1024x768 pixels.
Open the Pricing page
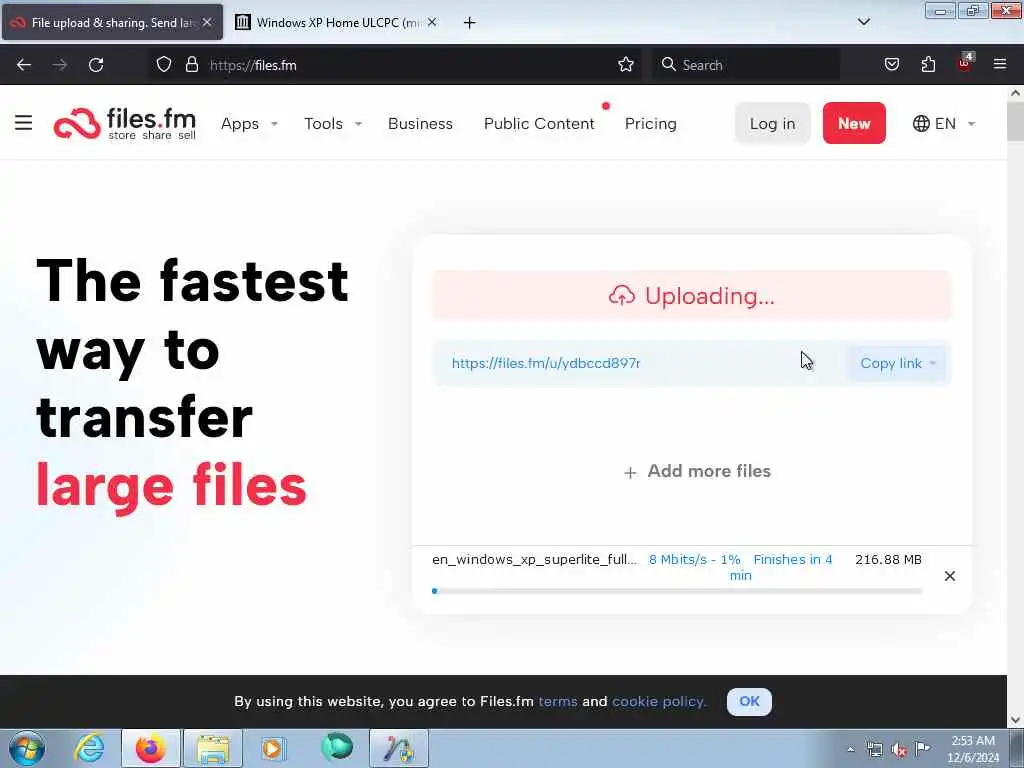coord(650,123)
